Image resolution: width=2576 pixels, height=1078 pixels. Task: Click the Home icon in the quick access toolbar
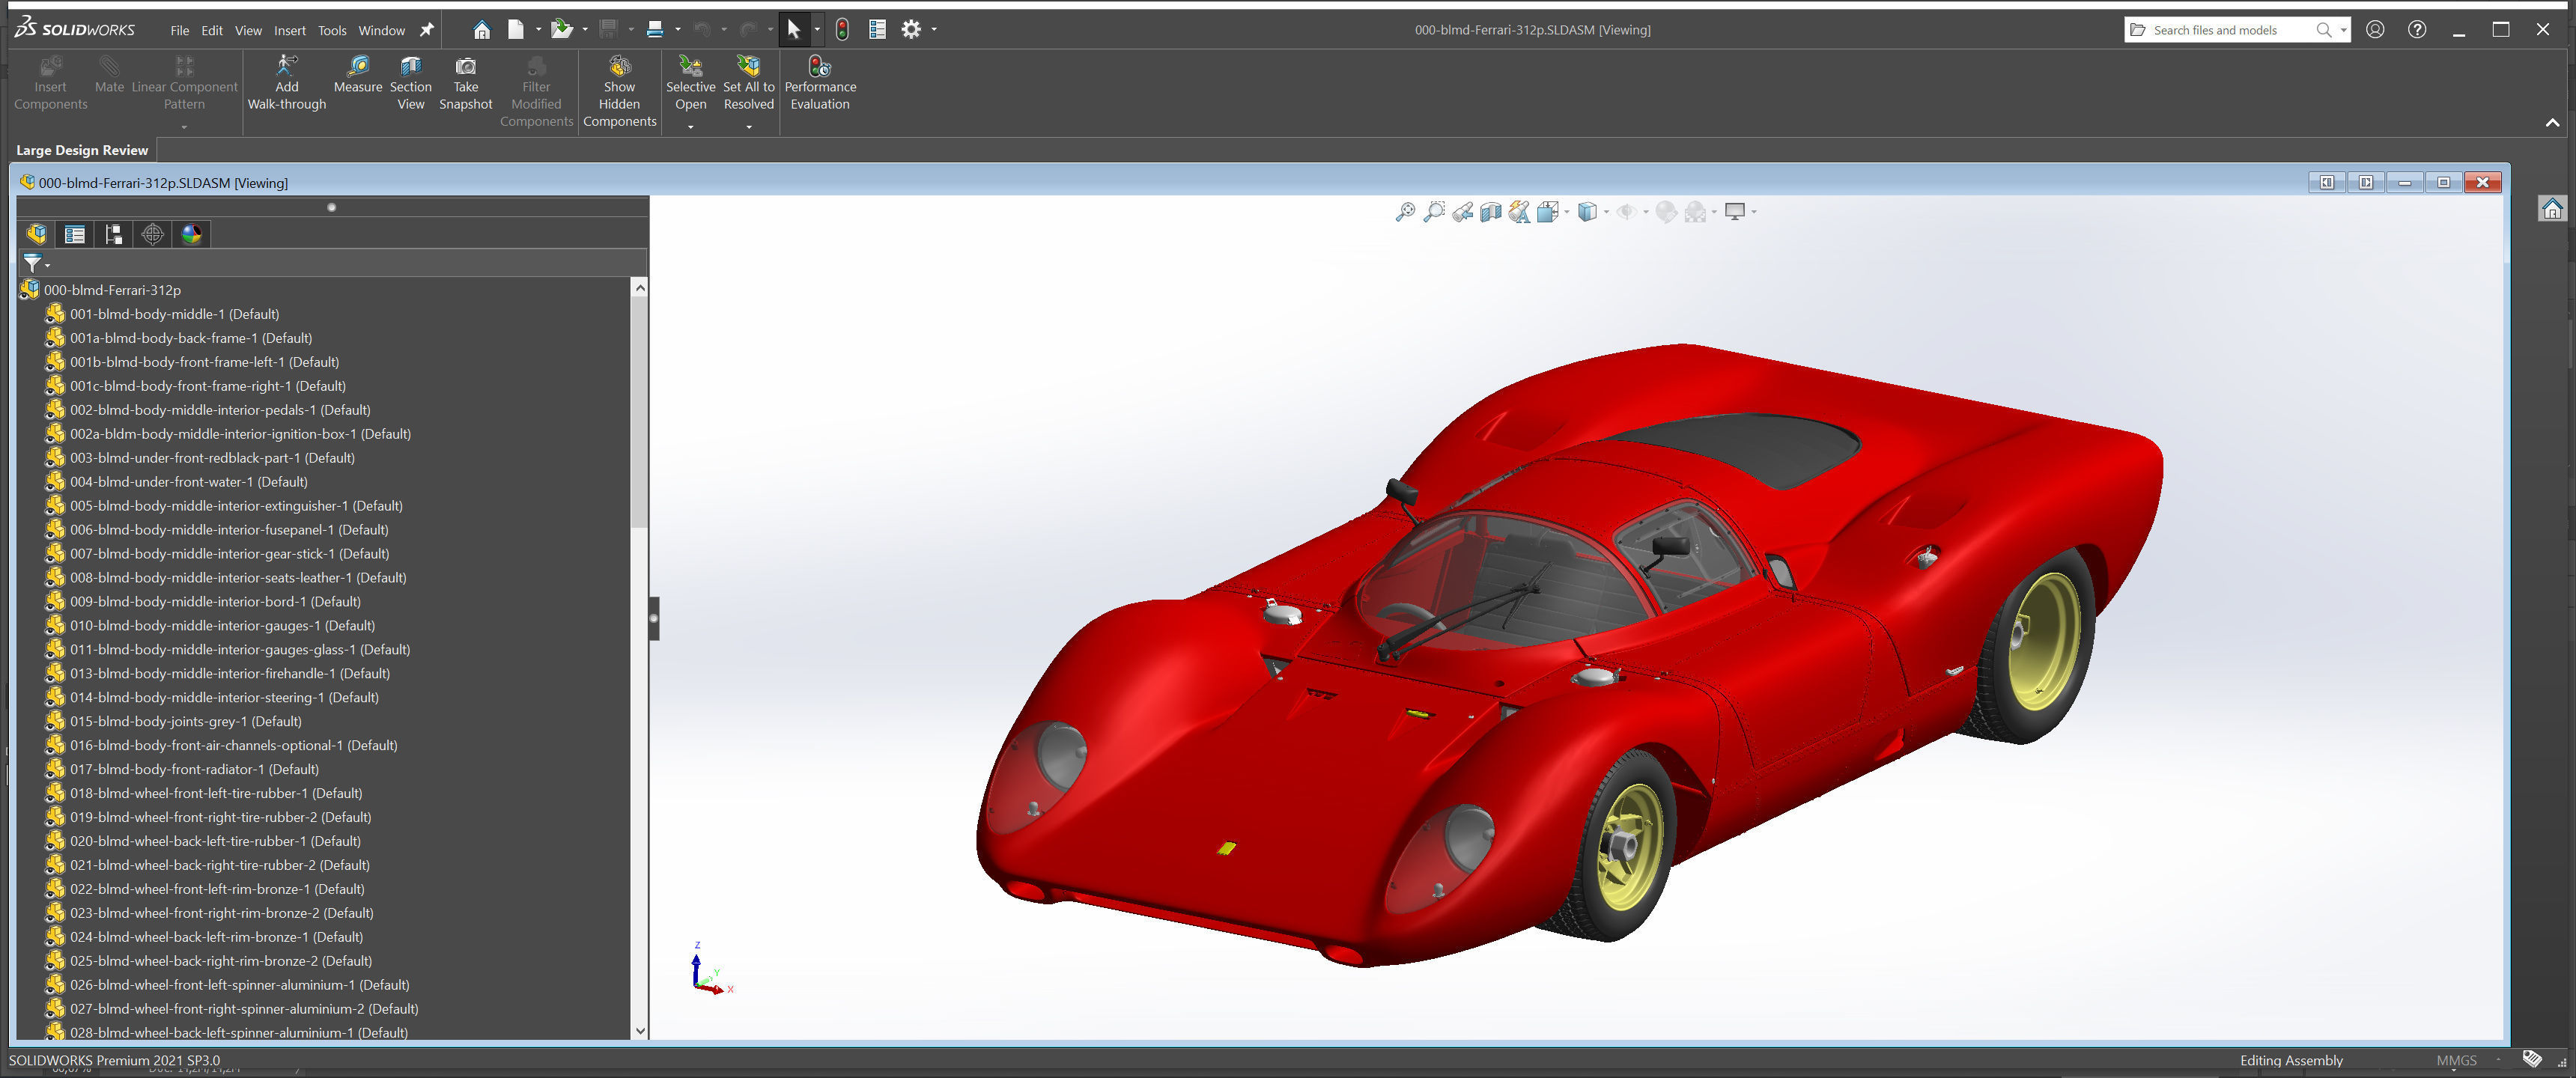pyautogui.click(x=482, y=30)
